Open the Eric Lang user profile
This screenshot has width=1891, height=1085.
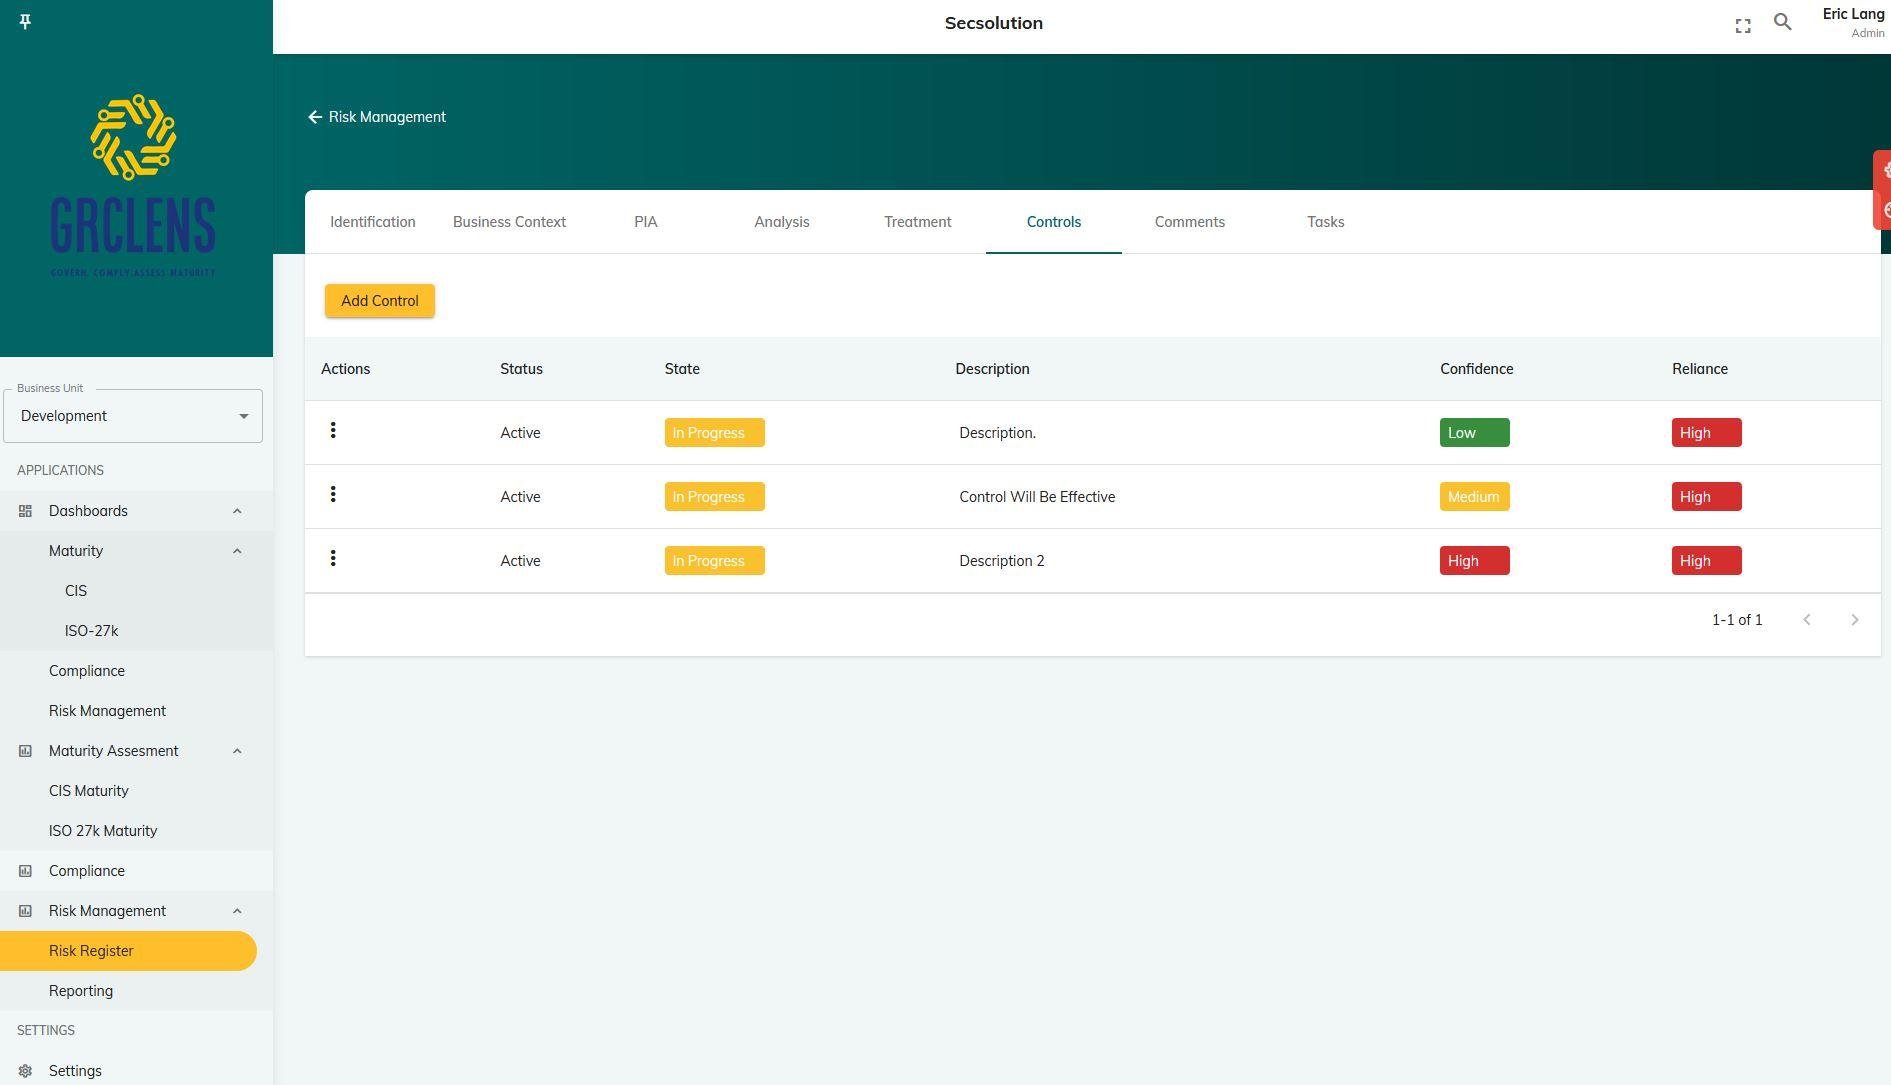tap(1853, 22)
